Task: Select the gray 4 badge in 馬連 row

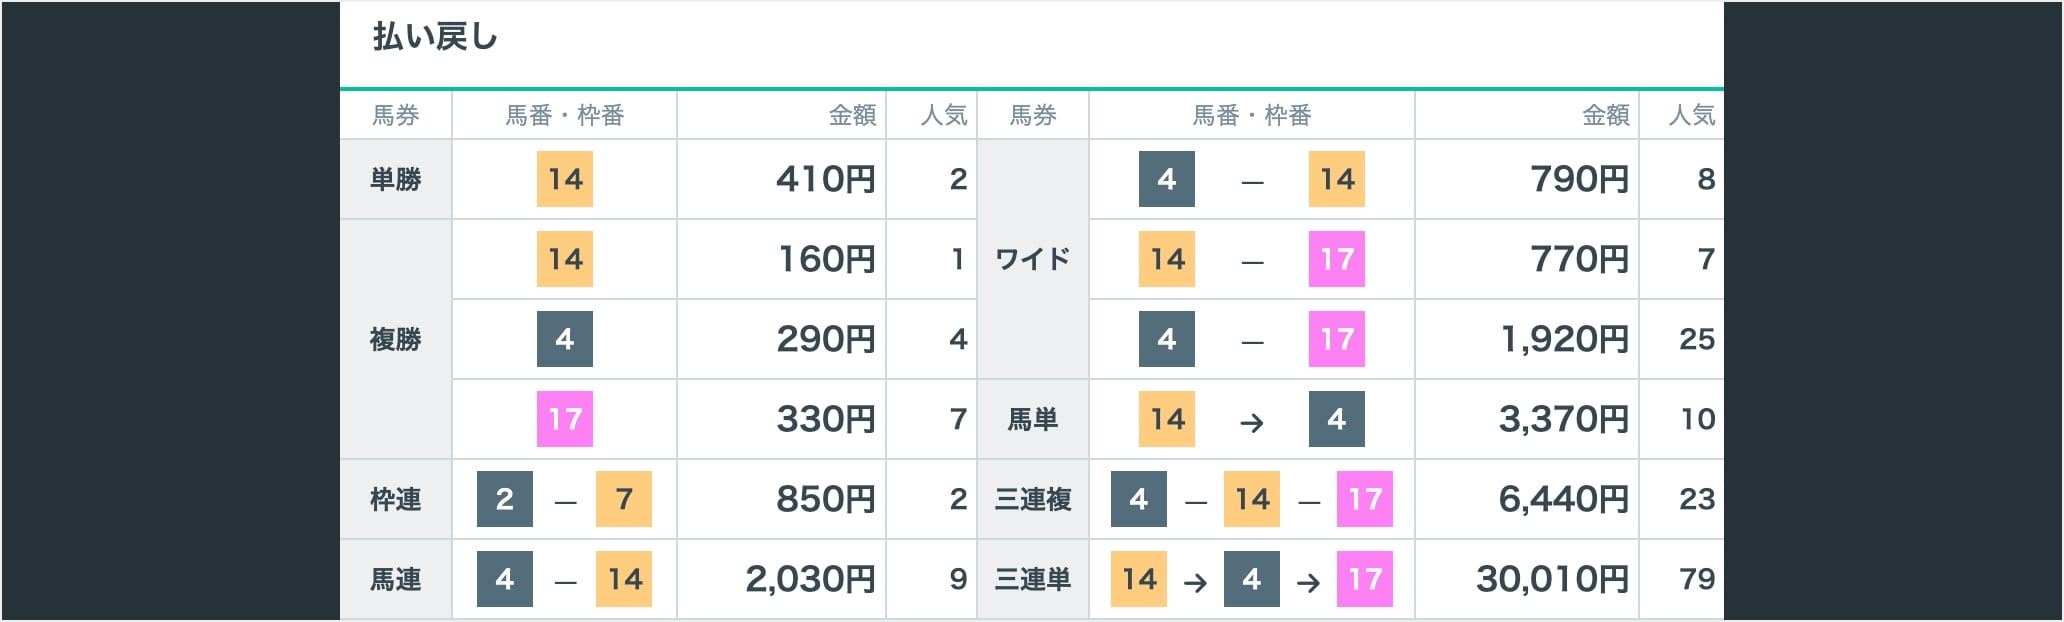Action: [504, 579]
